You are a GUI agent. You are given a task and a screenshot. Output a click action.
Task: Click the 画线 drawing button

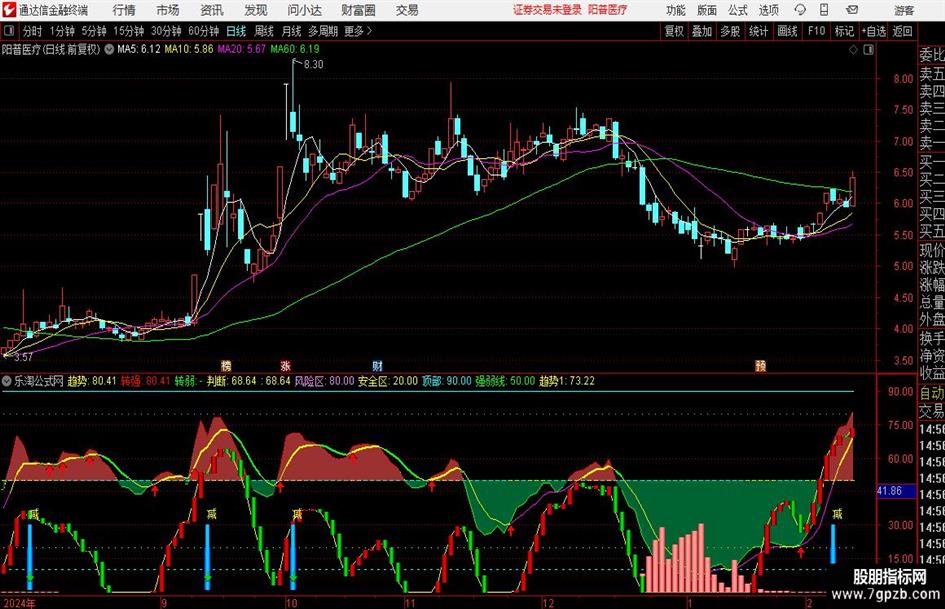pyautogui.click(x=787, y=31)
